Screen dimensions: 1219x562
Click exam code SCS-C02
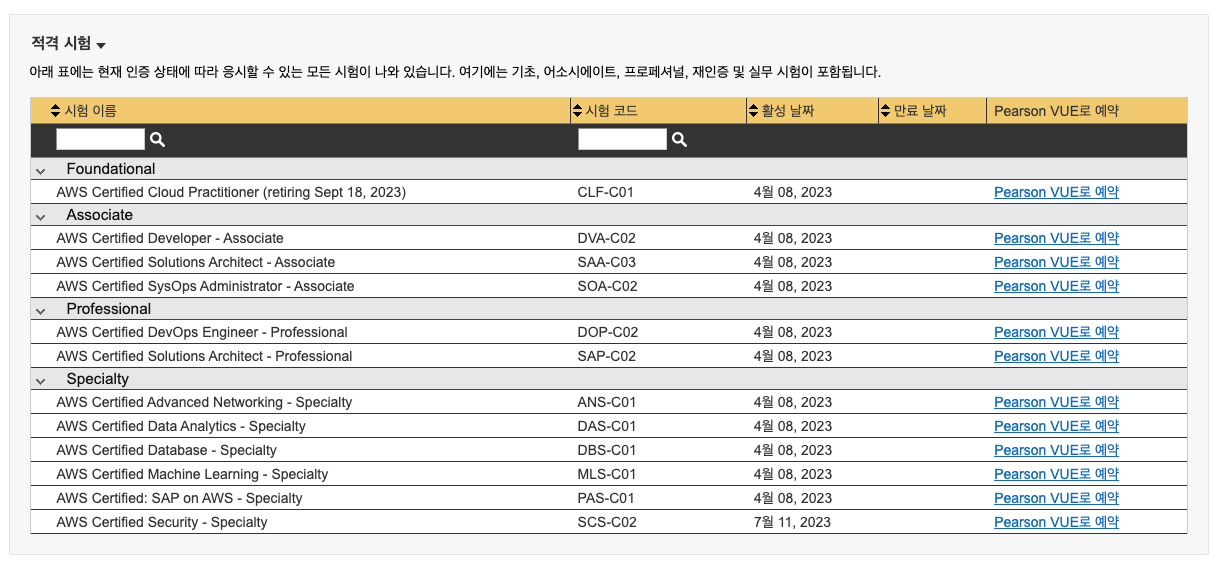[607, 522]
